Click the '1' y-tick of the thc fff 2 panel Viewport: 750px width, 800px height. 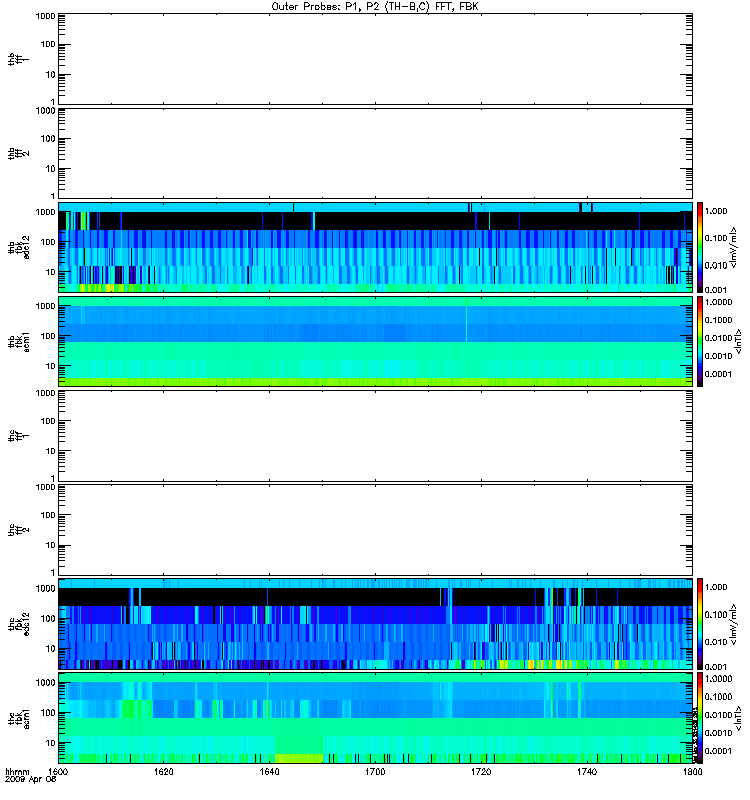(x=53, y=572)
